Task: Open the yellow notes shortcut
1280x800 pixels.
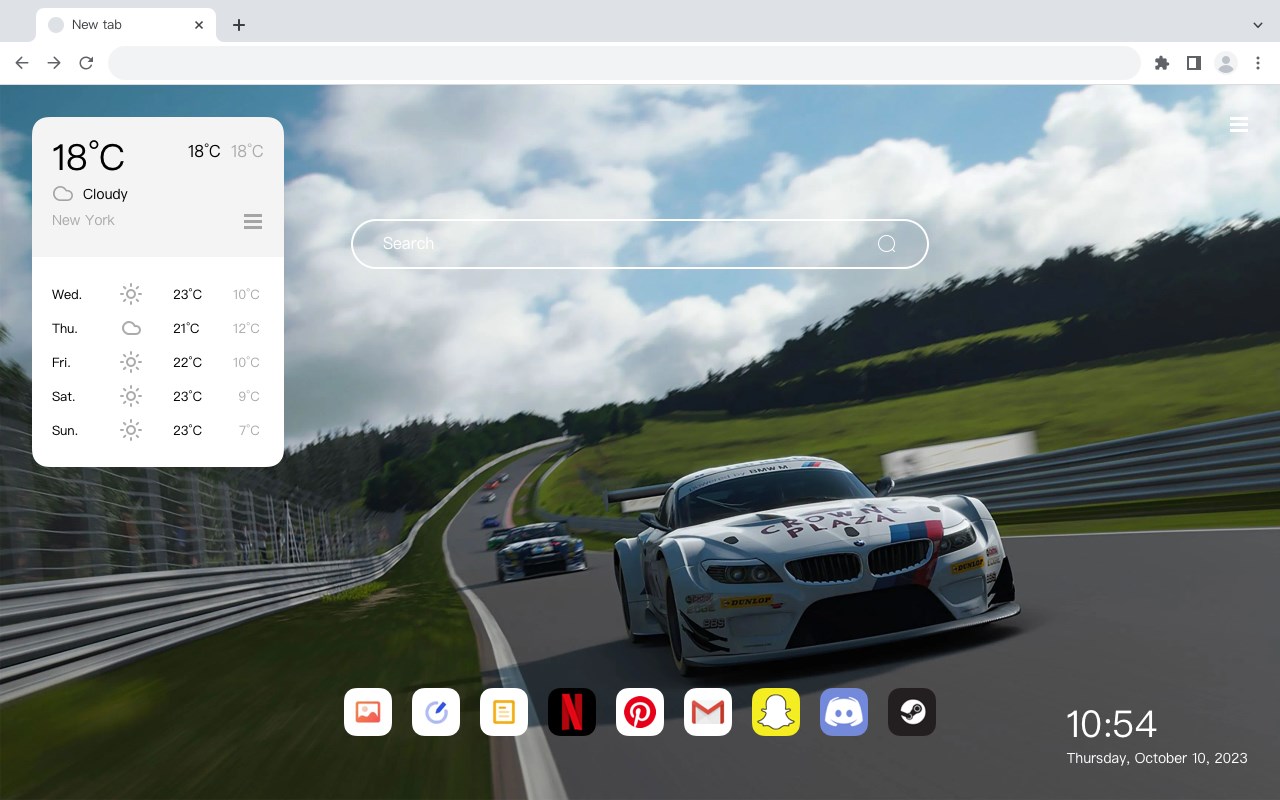Action: click(504, 712)
